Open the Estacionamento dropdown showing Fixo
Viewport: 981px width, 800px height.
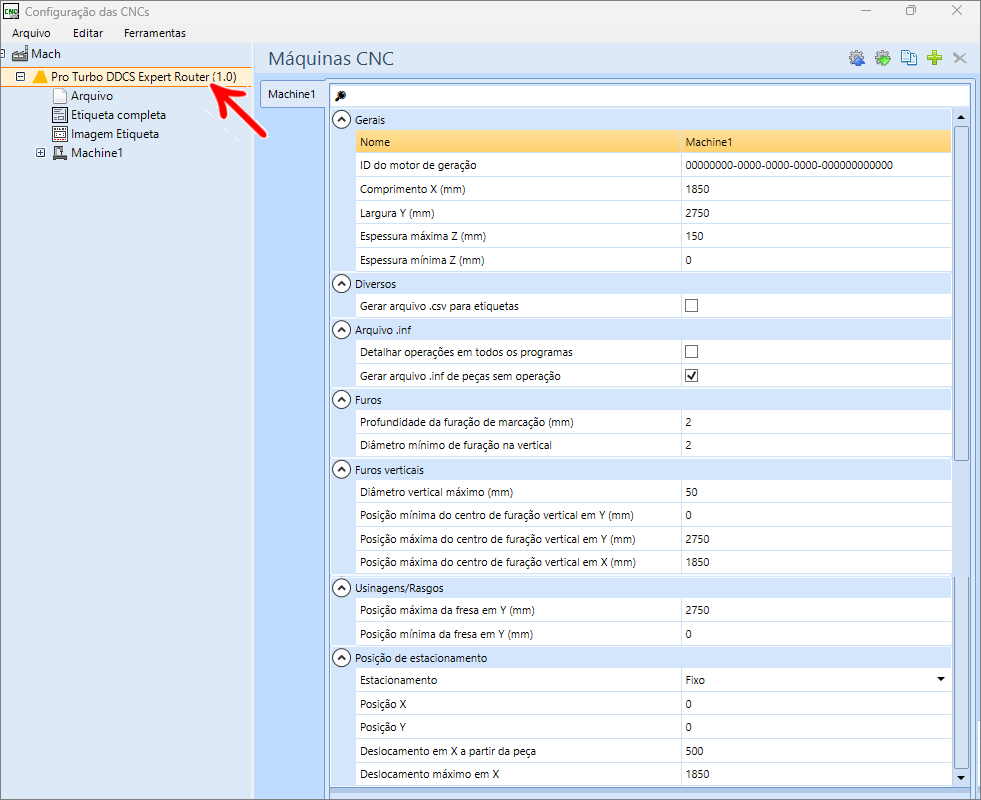point(940,680)
